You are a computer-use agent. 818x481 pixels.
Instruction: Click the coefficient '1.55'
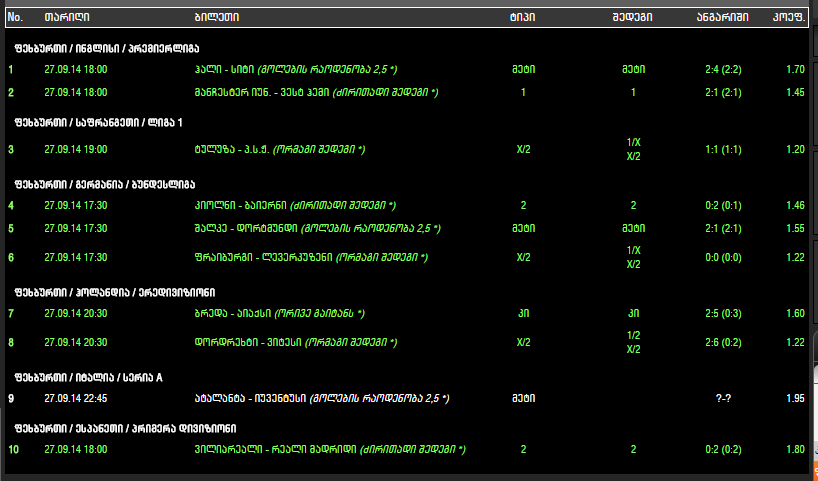click(x=796, y=229)
